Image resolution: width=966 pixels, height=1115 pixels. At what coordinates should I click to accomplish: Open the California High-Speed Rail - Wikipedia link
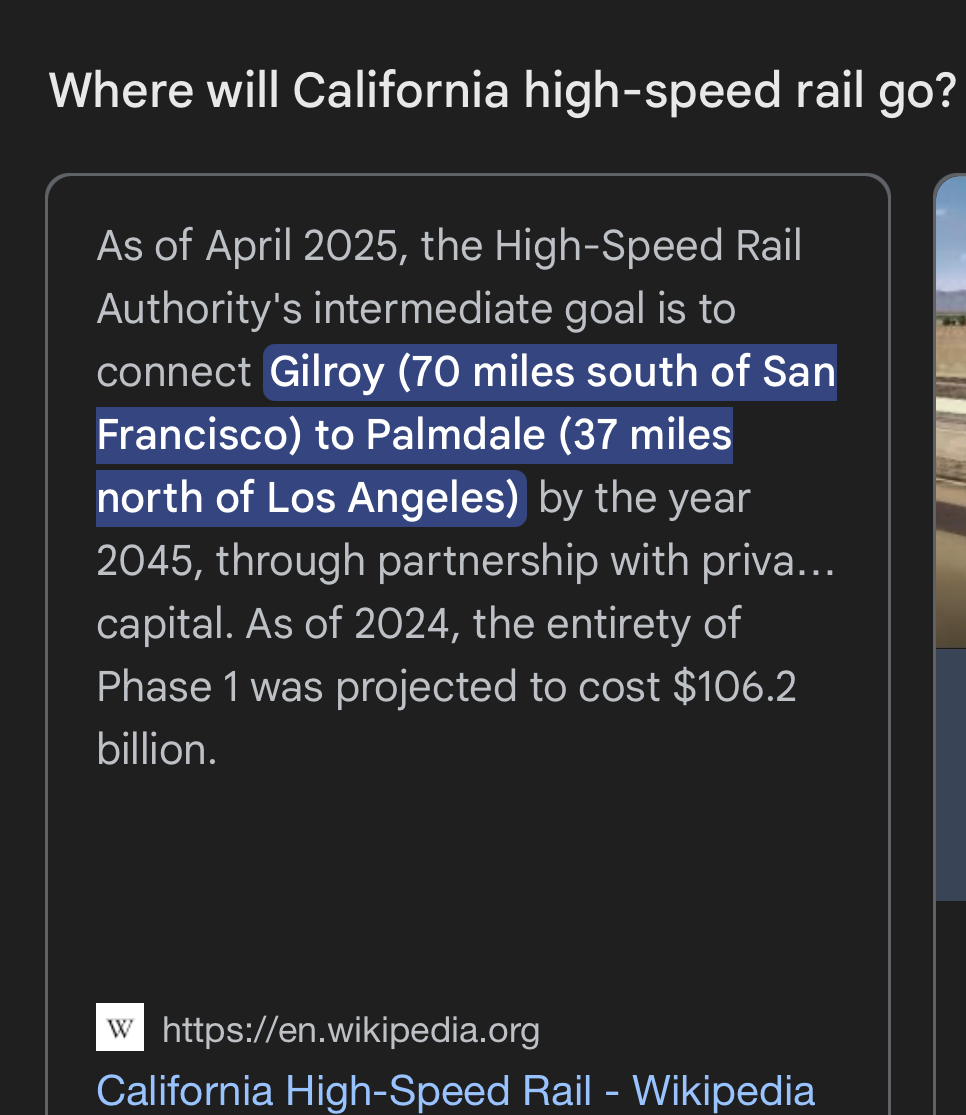[455, 1091]
